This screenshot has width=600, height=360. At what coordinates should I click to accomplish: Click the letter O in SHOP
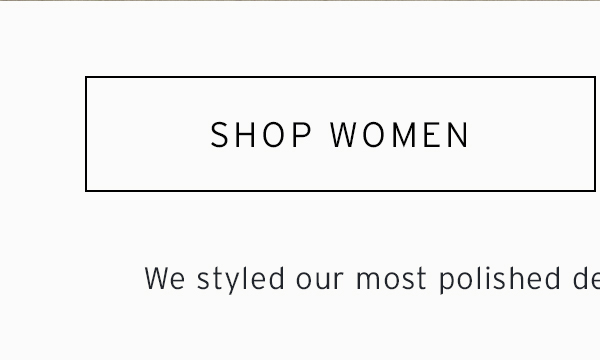point(273,135)
